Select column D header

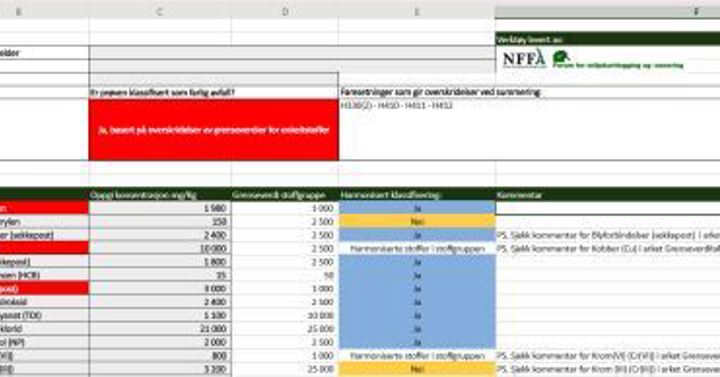(x=285, y=12)
